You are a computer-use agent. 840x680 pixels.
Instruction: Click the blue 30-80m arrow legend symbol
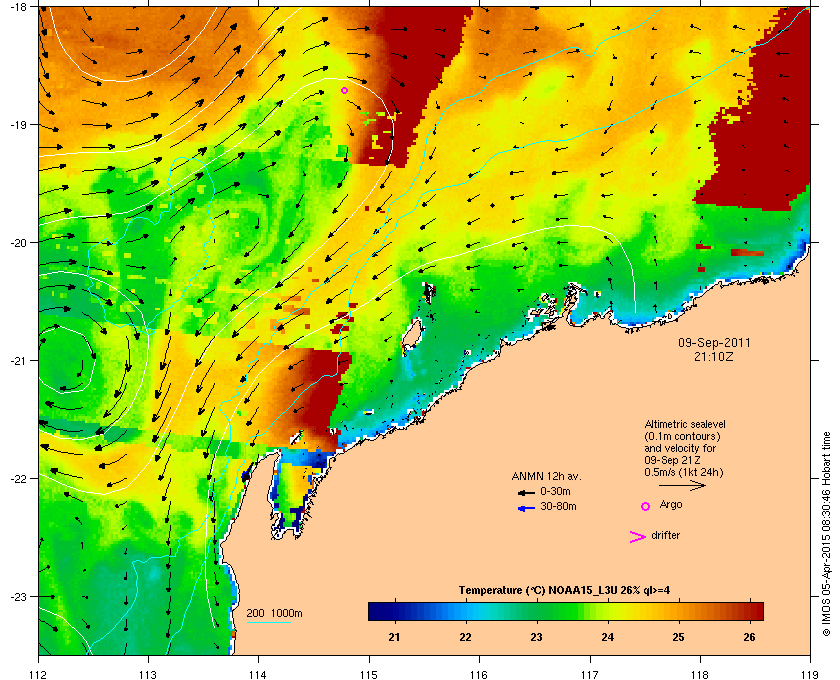(x=526, y=508)
